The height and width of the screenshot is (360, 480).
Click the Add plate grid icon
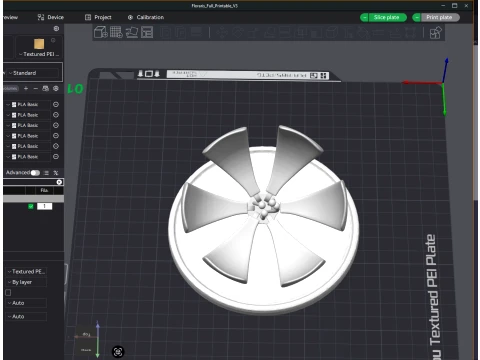tap(116, 32)
